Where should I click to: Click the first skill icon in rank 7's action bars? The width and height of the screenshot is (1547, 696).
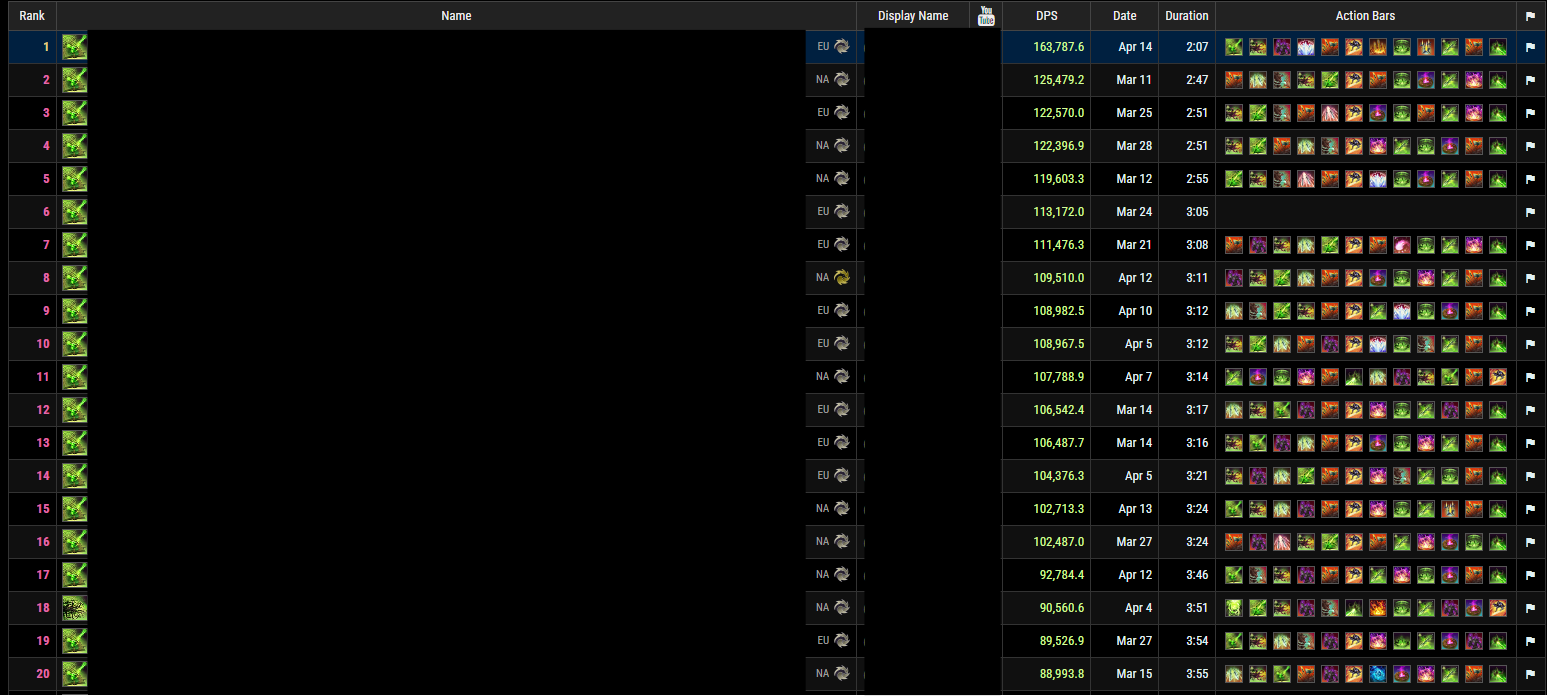(1234, 244)
